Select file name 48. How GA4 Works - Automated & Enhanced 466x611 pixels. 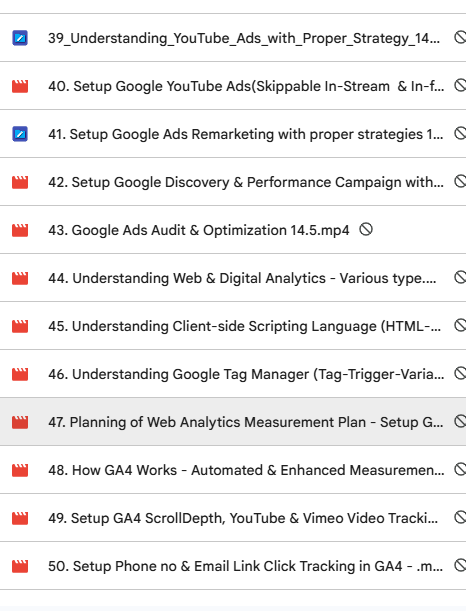coord(246,470)
